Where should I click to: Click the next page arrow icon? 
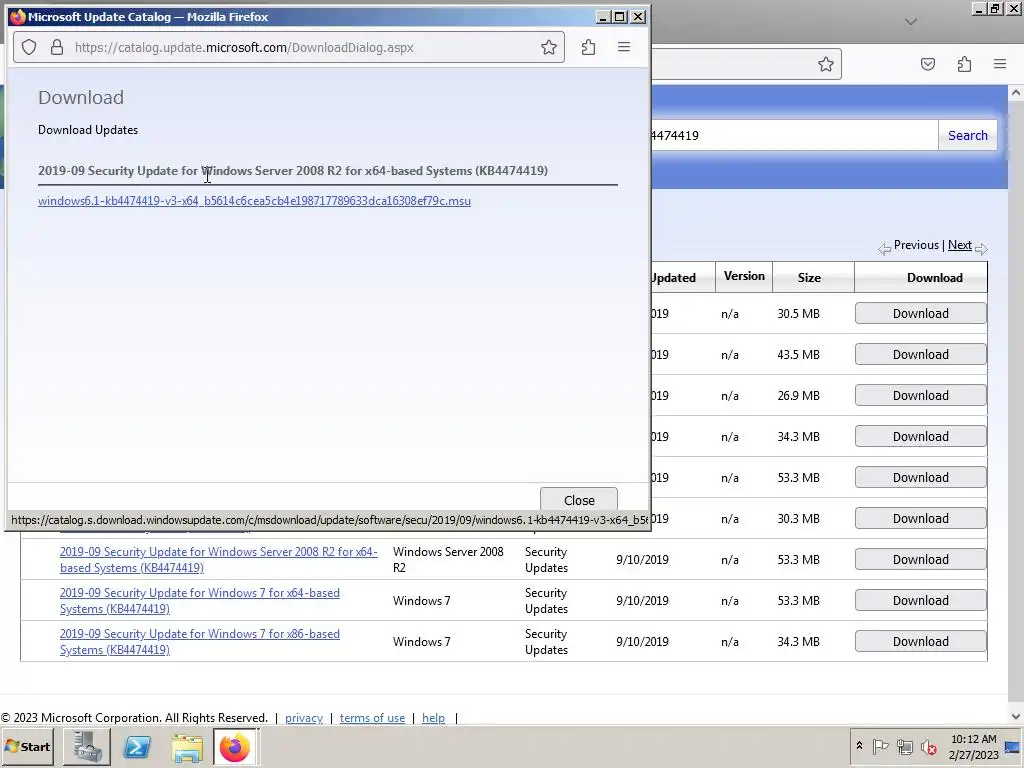[981, 248]
